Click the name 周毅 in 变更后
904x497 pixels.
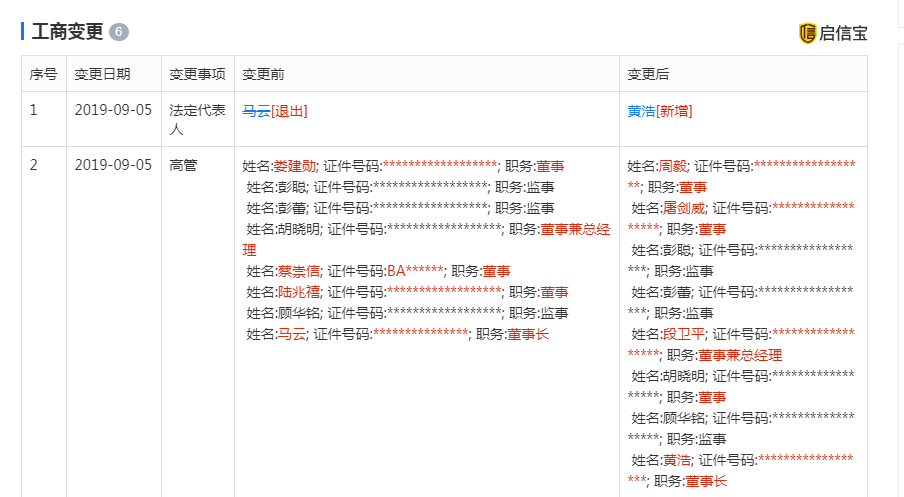672,165
